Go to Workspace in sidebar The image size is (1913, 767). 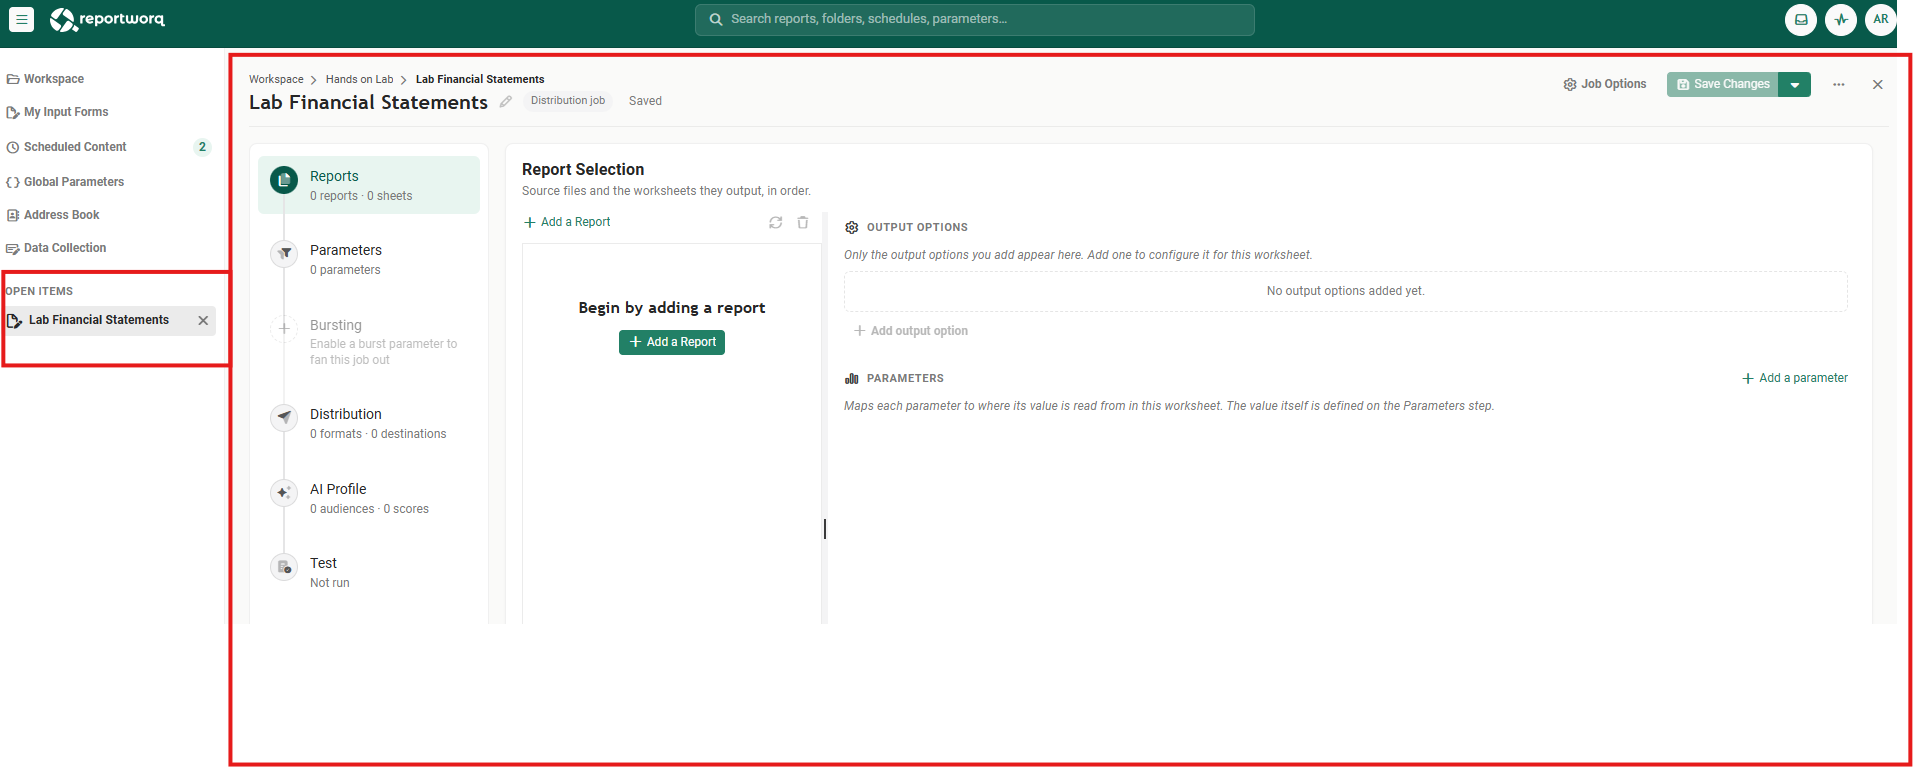pos(45,79)
